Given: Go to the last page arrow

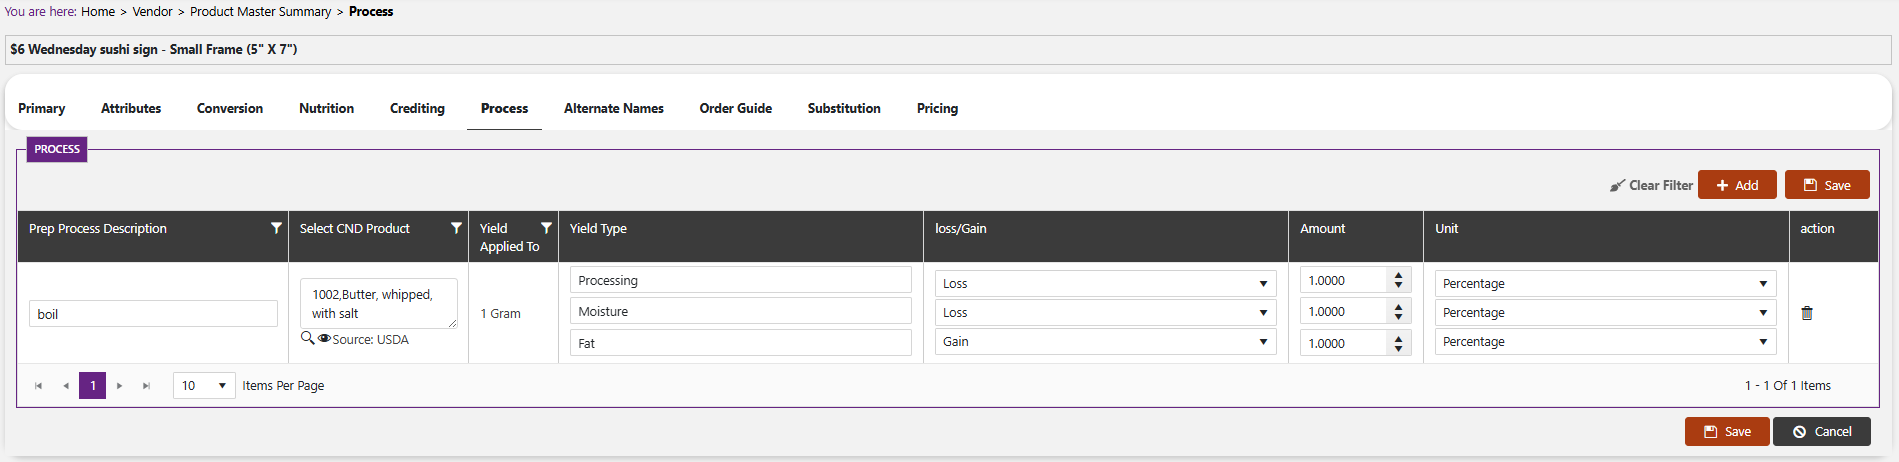Looking at the screenshot, I should [146, 386].
